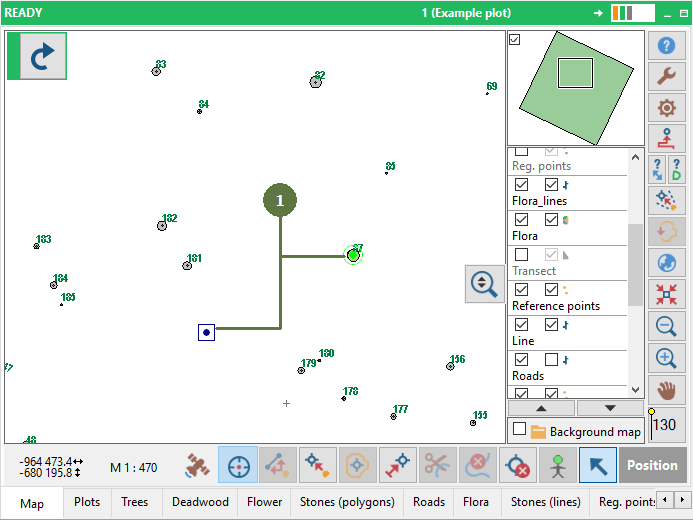Open the wrench tools button
Screen dimensions: 693x520
[x=666, y=76]
